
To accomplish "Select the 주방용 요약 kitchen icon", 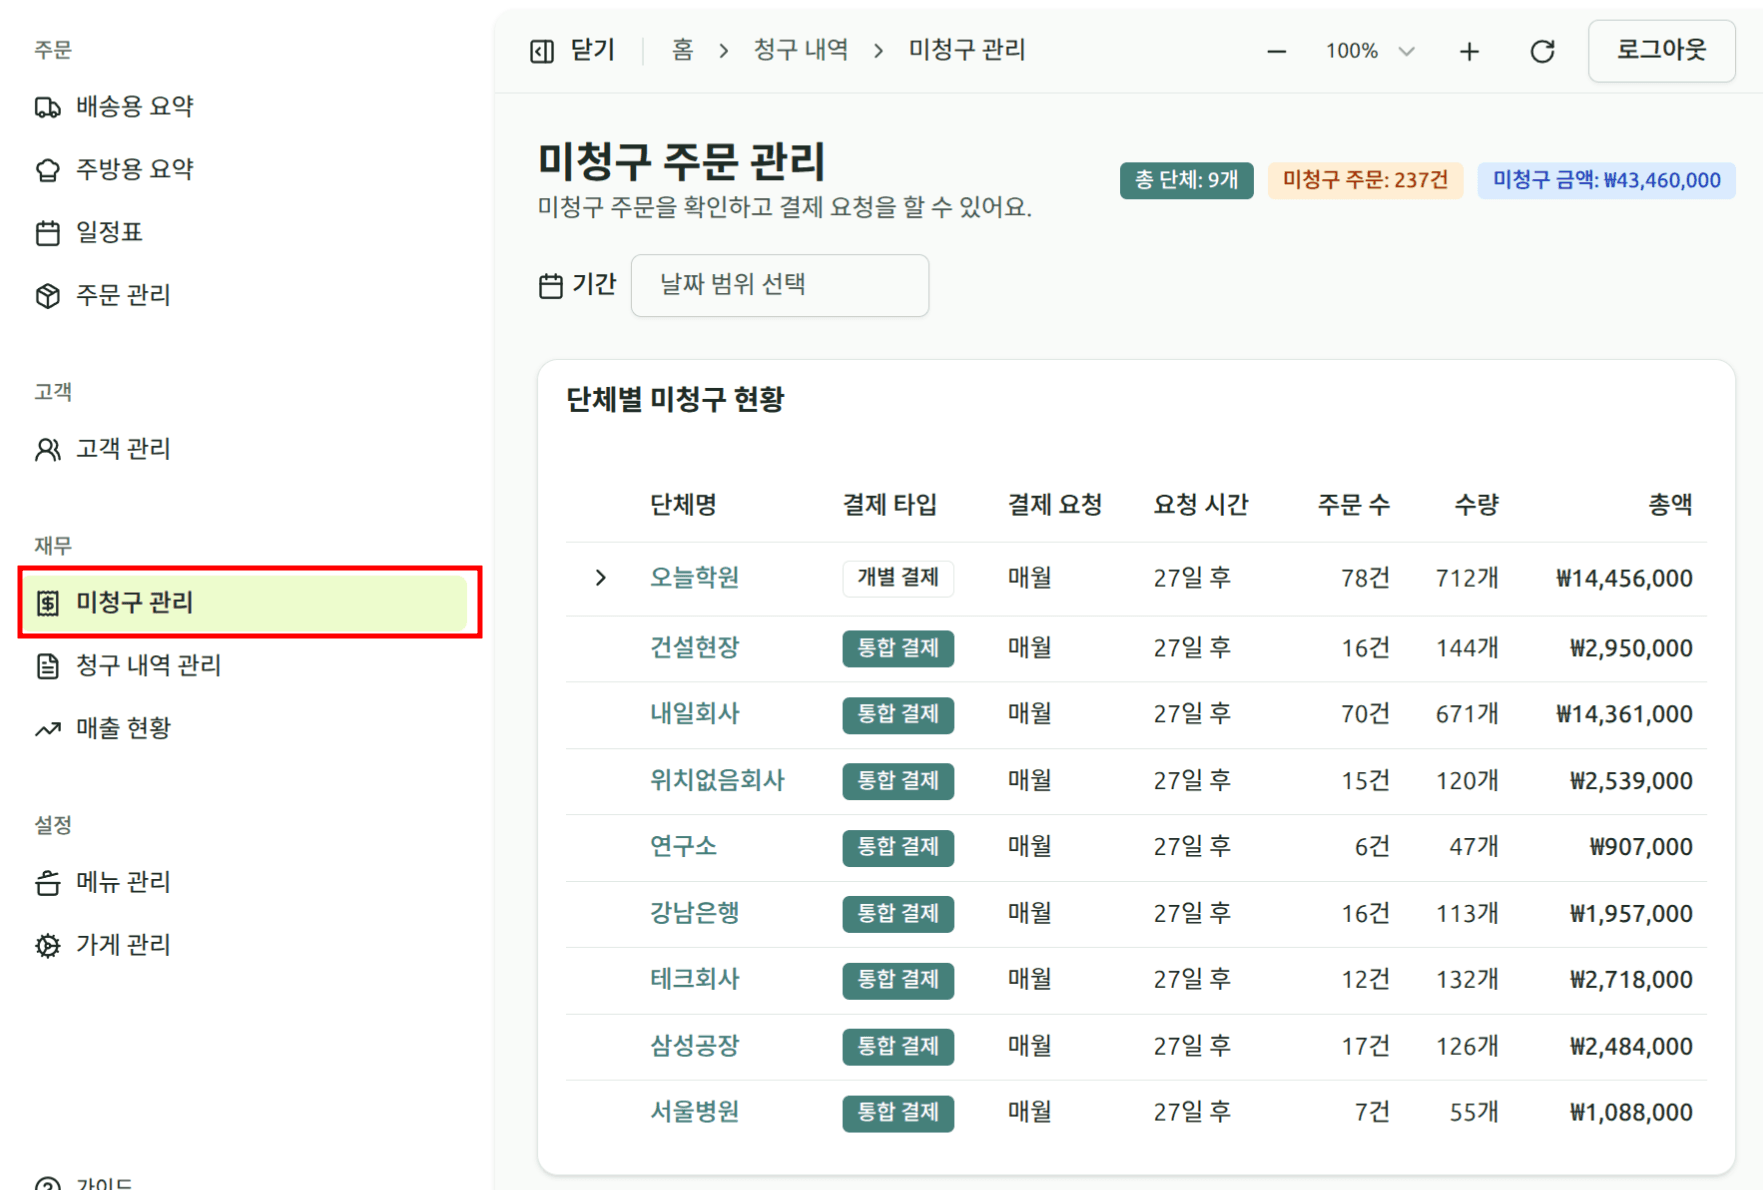I will (x=47, y=169).
